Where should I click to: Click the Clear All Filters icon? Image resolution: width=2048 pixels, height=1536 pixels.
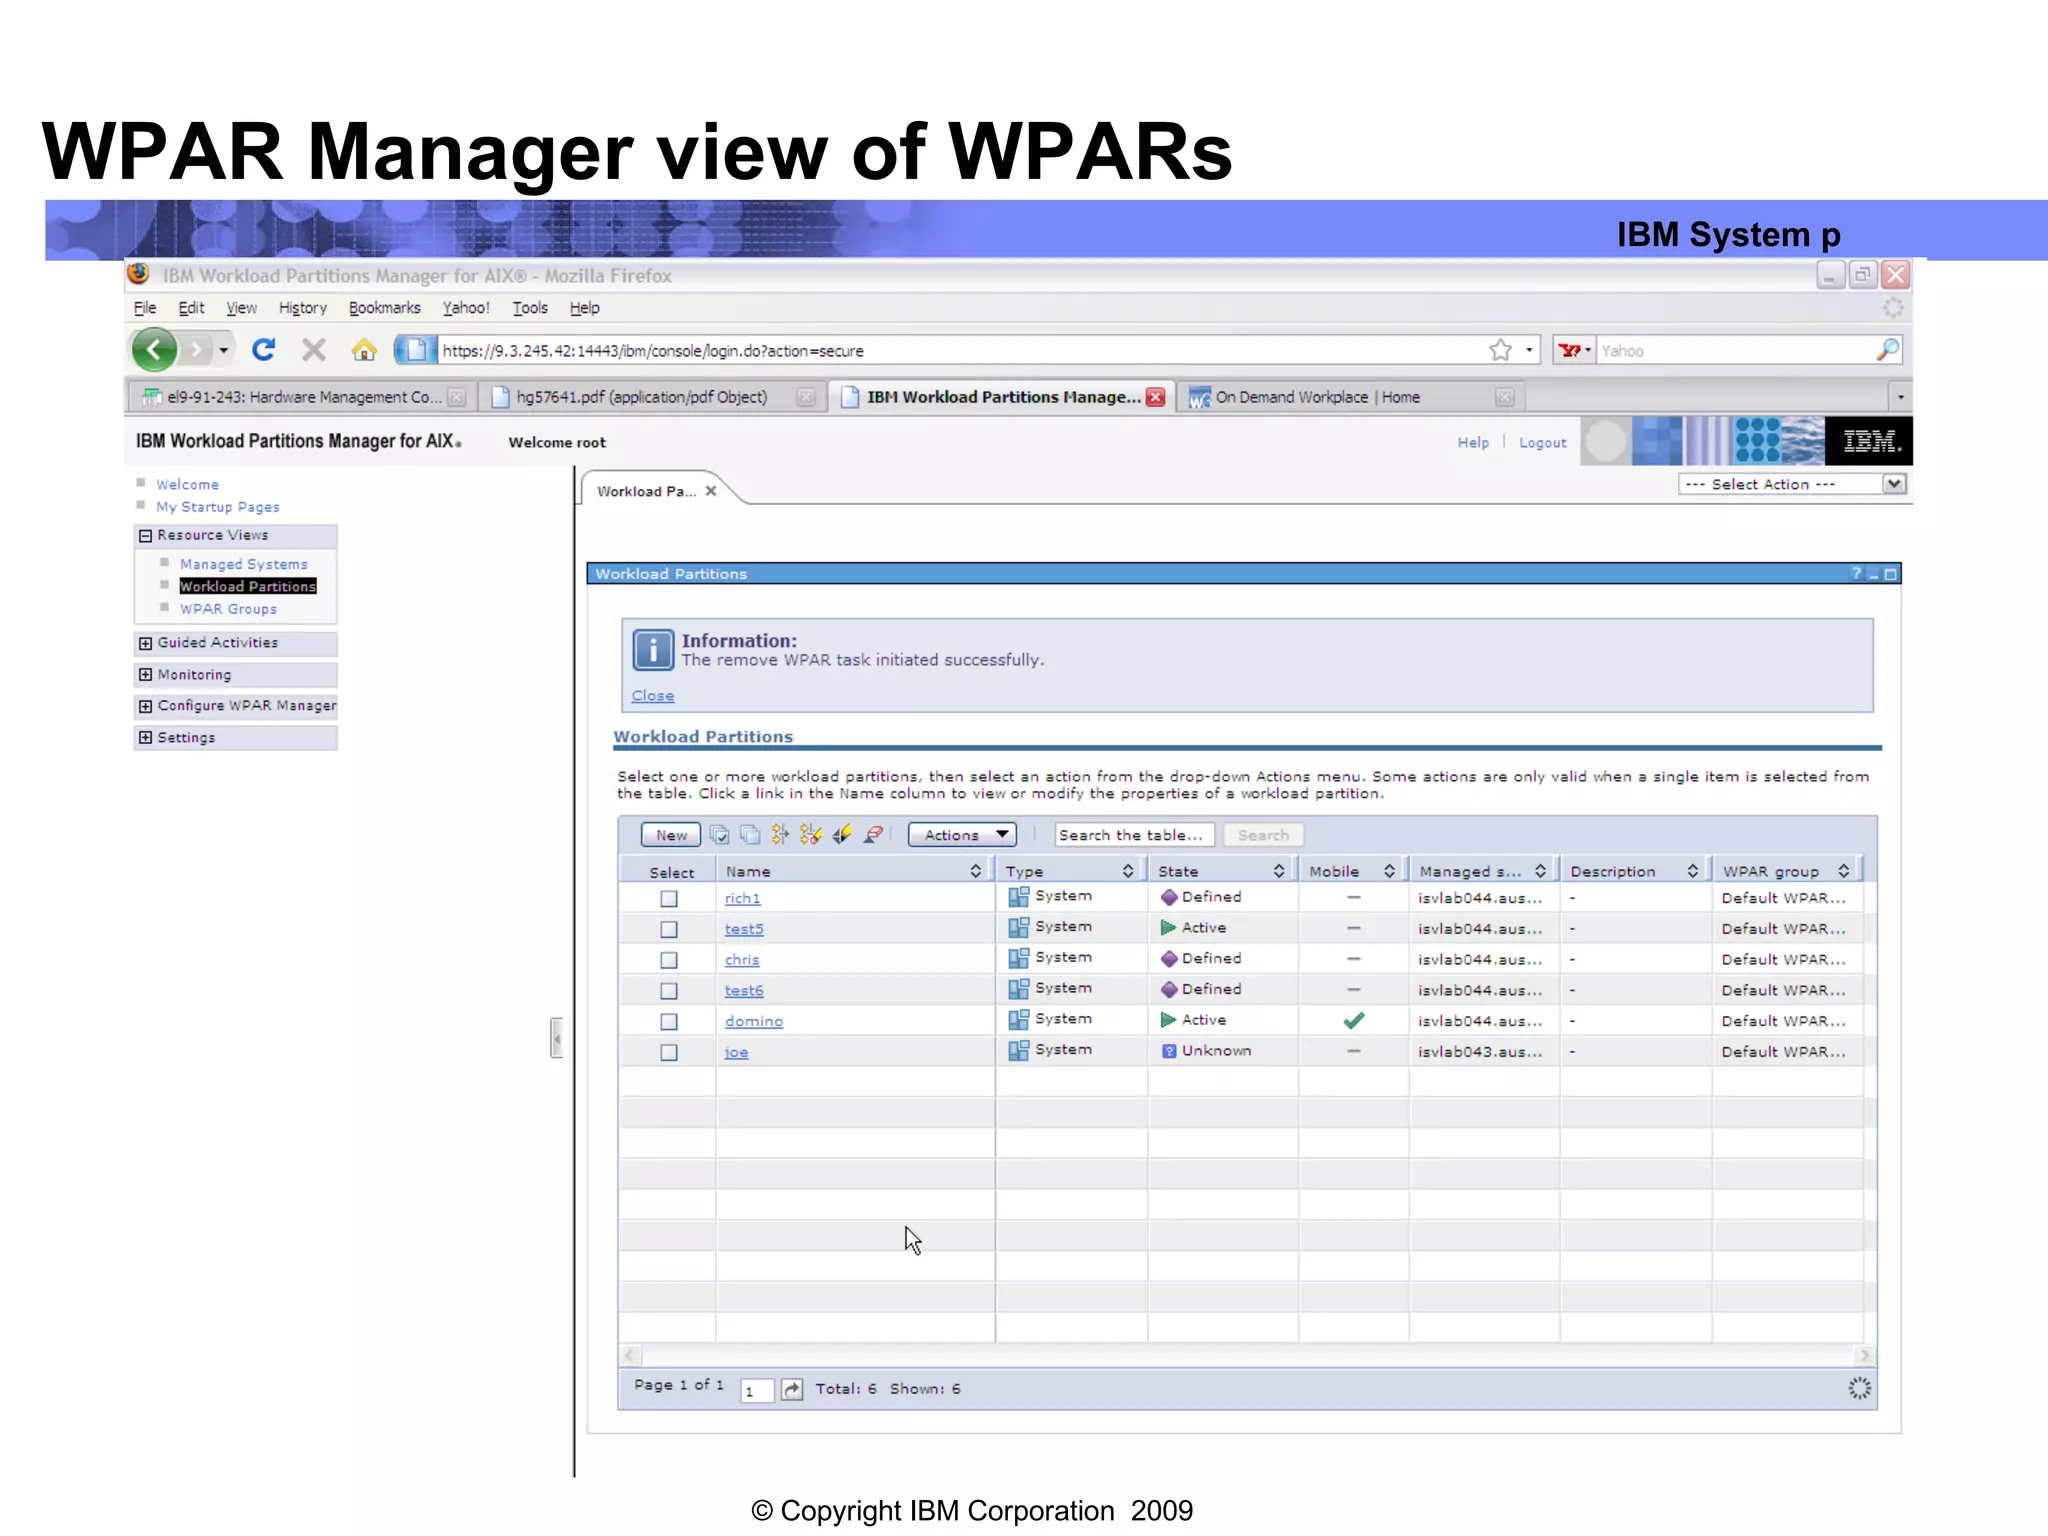811,835
